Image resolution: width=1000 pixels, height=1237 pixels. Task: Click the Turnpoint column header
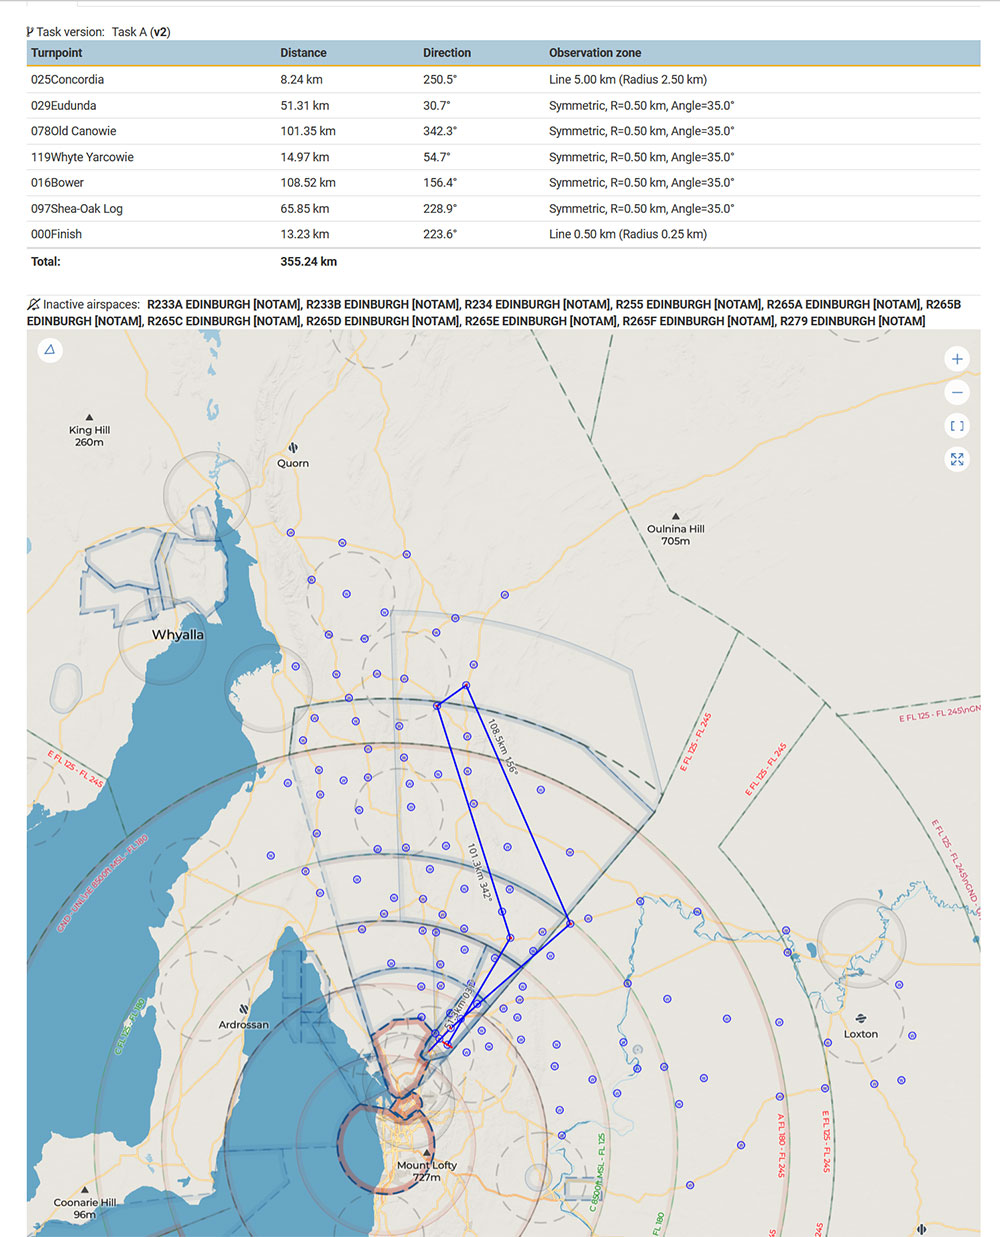pyautogui.click(x=57, y=53)
